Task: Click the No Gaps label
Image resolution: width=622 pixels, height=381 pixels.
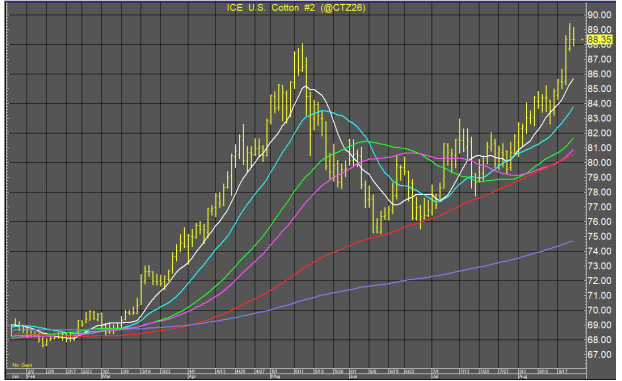Action: pyautogui.click(x=22, y=365)
